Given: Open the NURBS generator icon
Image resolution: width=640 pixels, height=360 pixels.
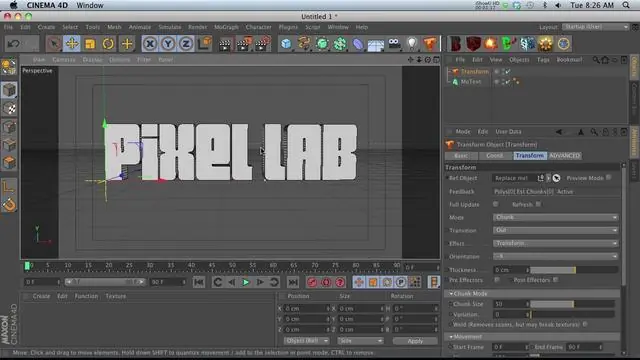Looking at the screenshot, I should click(x=322, y=44).
